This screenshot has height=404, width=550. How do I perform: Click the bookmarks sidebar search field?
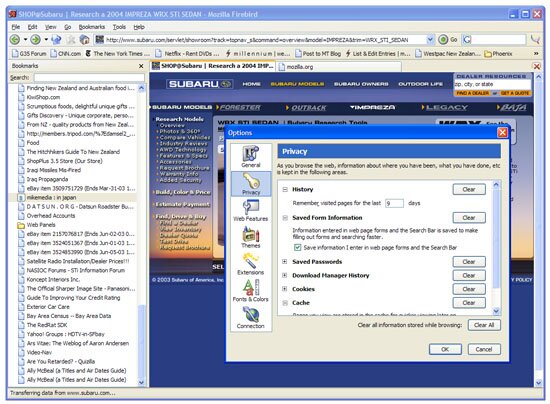click(x=89, y=78)
